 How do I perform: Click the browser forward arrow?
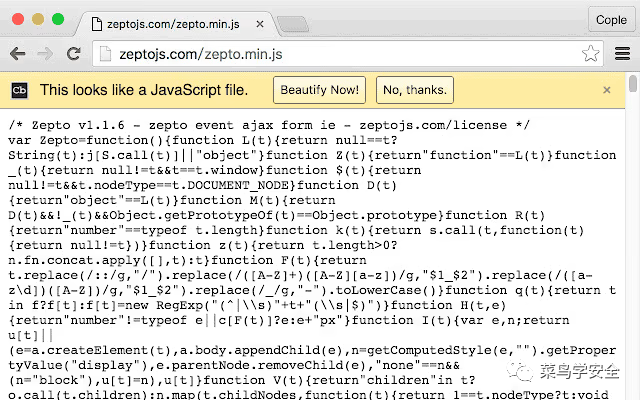point(45,53)
